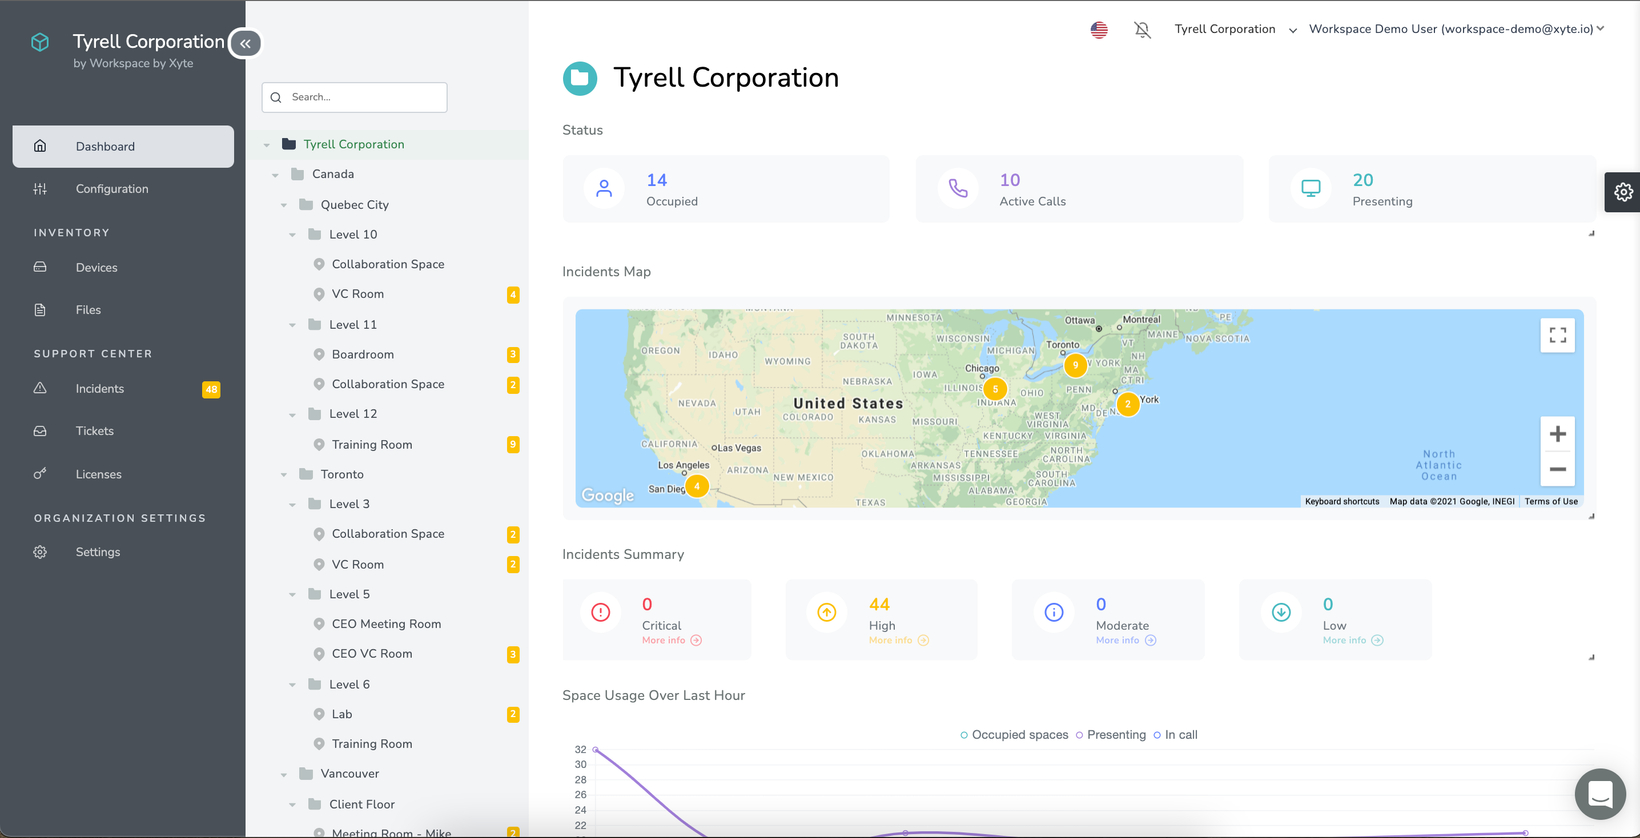Click the High incidents up-arrow icon

tap(827, 612)
